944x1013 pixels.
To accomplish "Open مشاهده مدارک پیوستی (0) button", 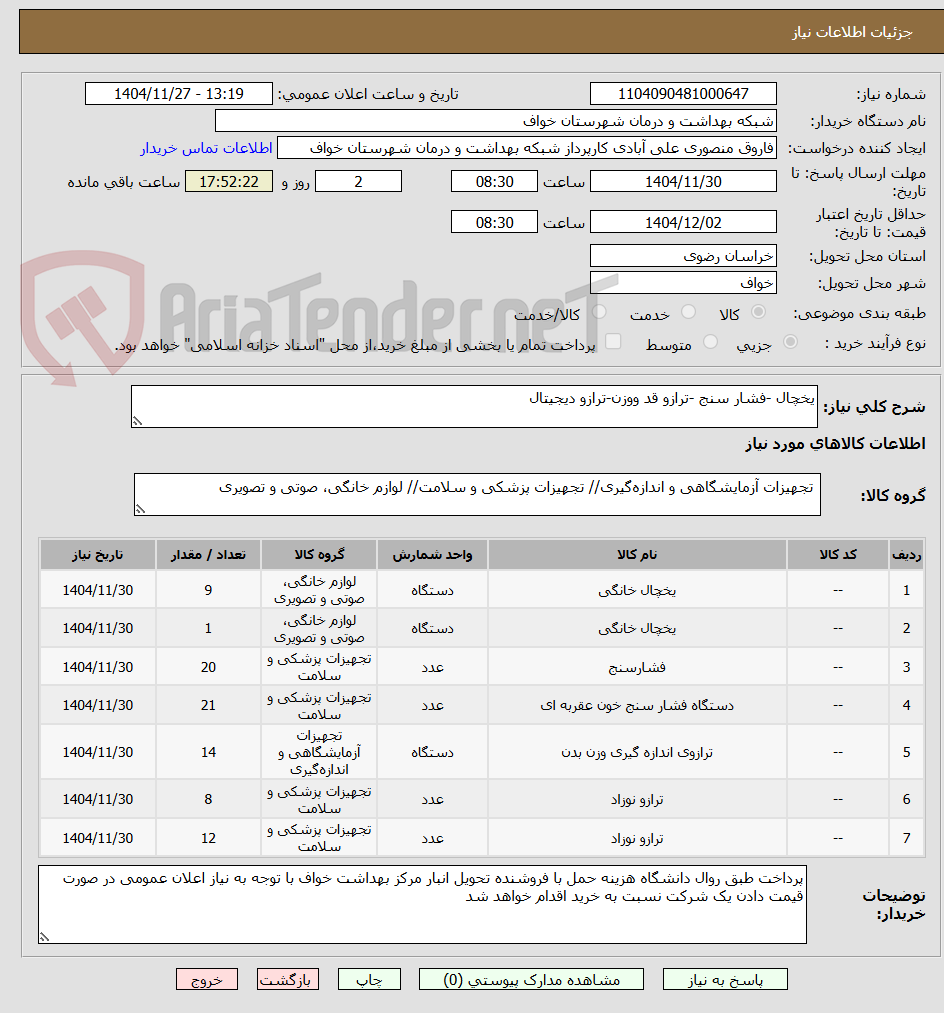I will pyautogui.click(x=531, y=979).
